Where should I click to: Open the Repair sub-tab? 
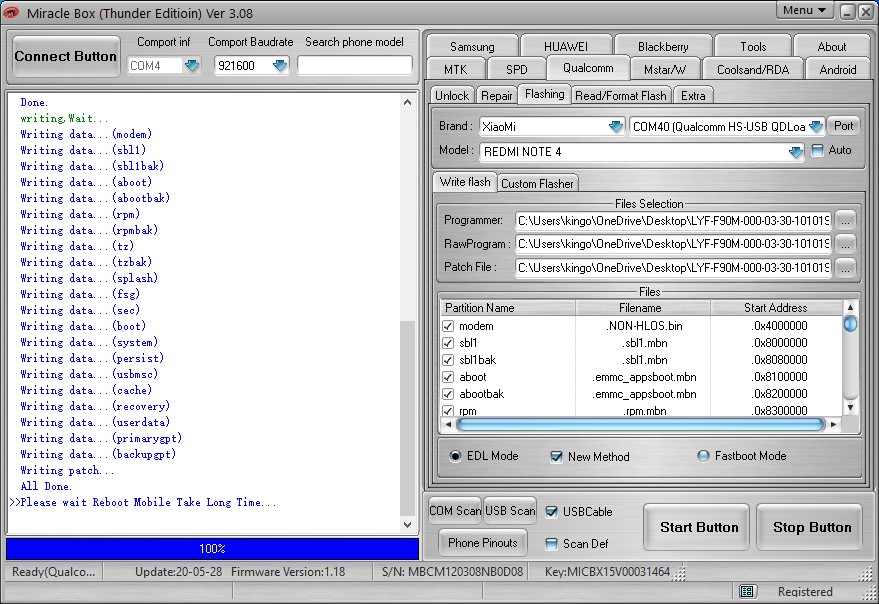496,96
